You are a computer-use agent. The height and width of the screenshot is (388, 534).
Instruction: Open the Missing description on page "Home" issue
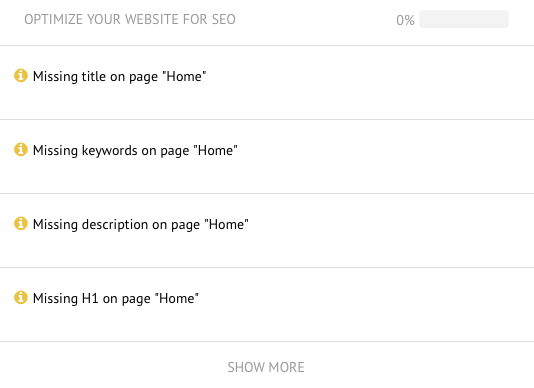pos(267,231)
